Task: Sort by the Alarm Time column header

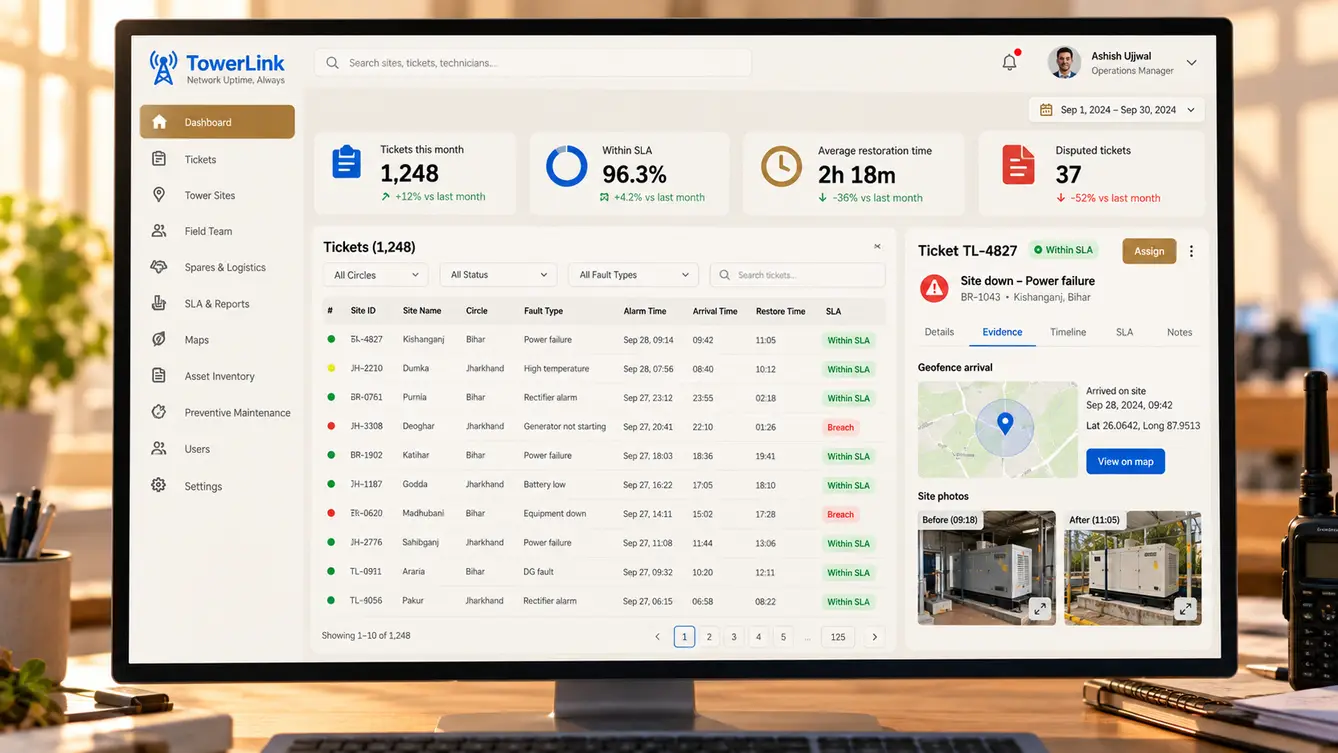Action: (x=645, y=311)
